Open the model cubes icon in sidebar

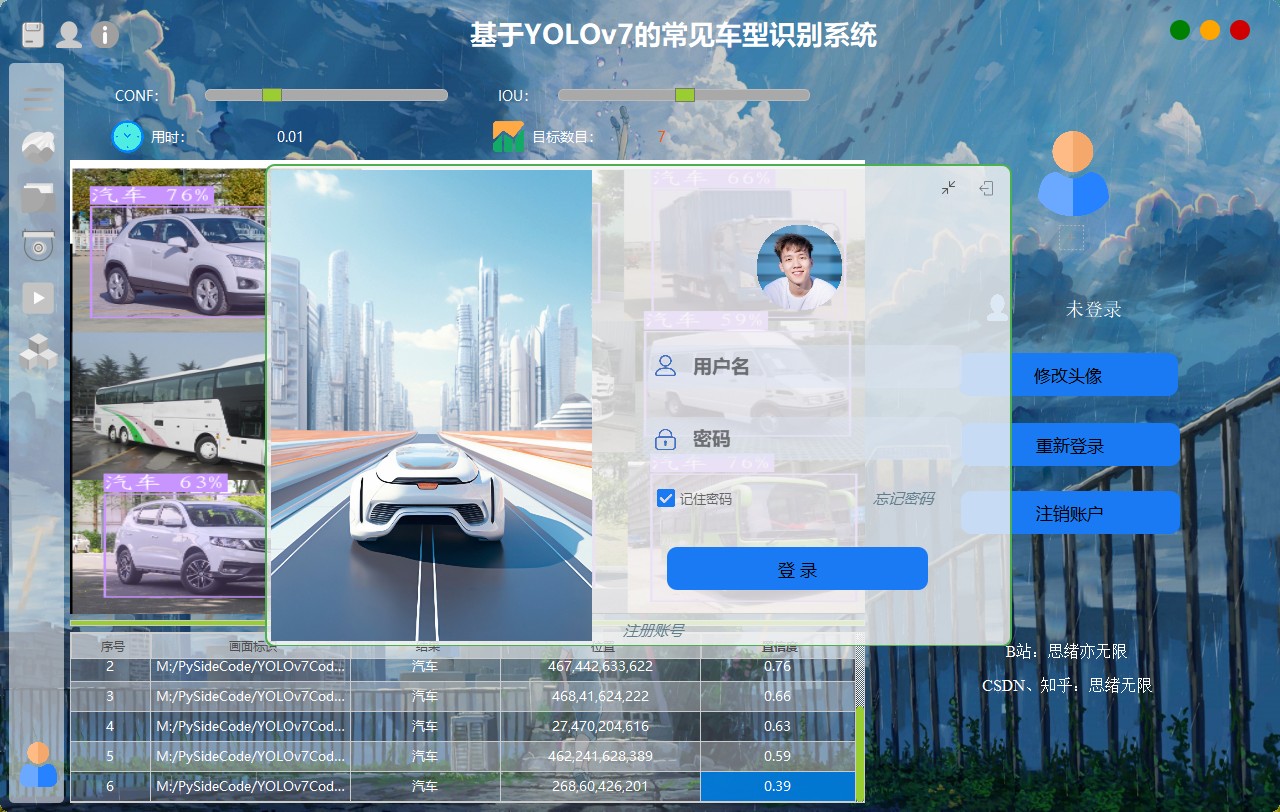point(38,352)
